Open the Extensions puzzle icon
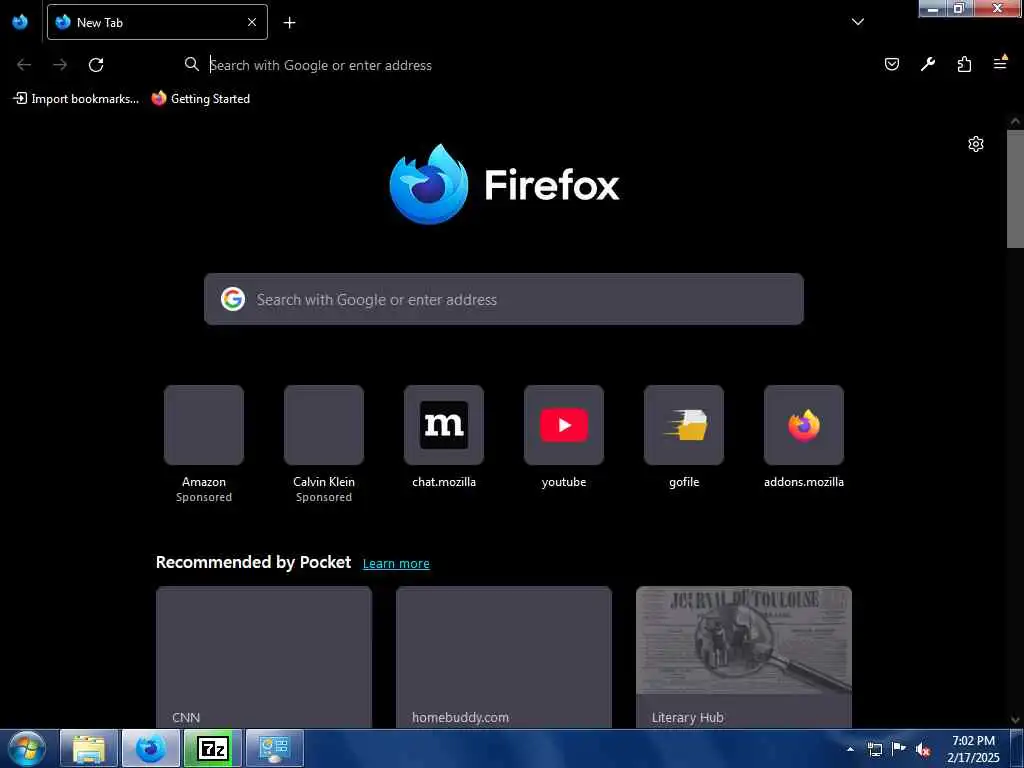Screen dimensions: 1024x768 (964, 64)
